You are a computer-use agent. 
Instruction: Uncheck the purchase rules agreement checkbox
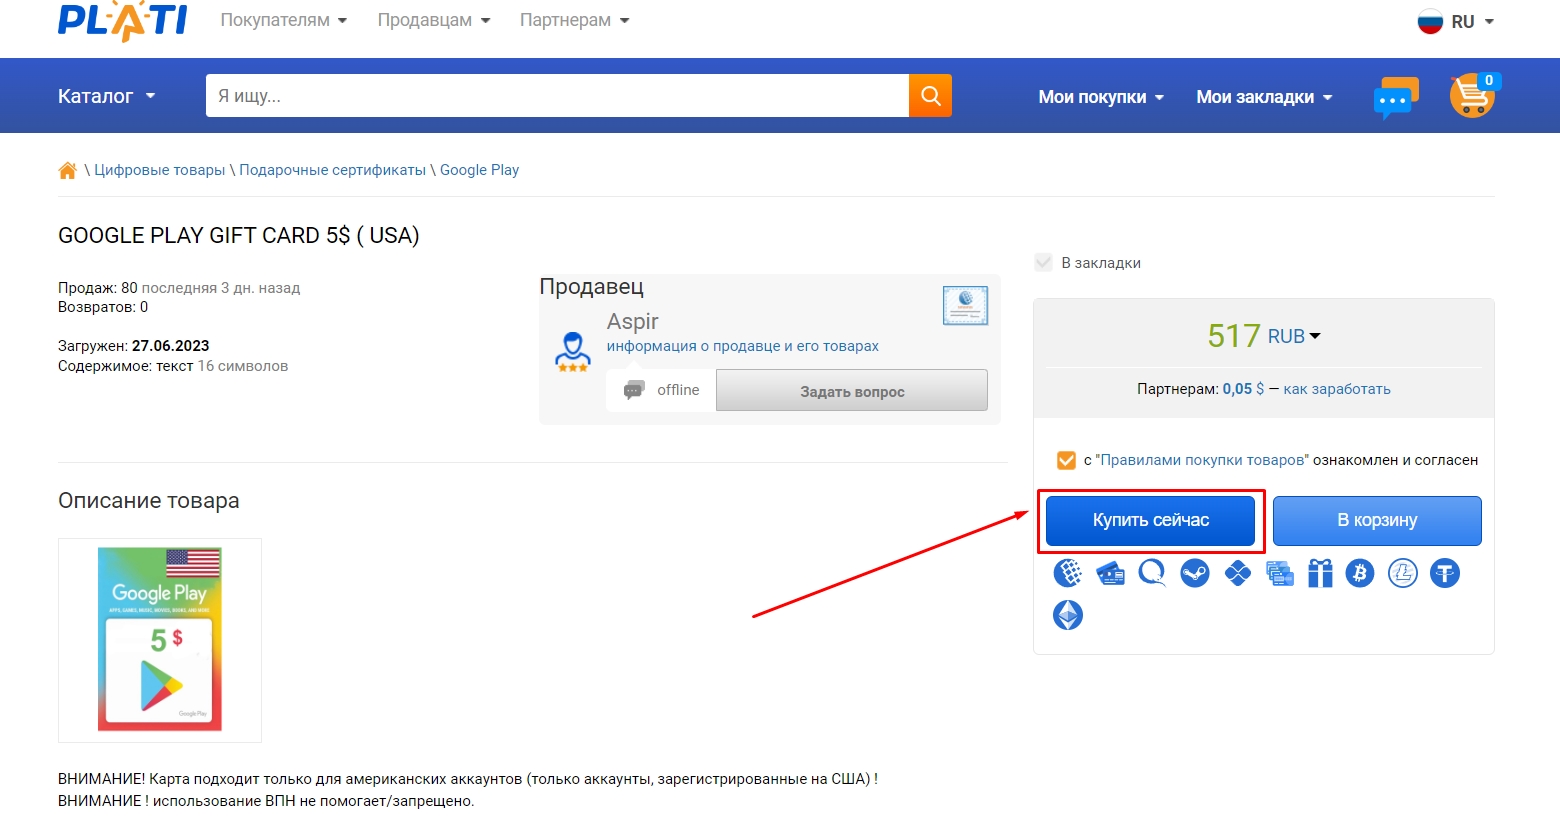pos(1066,460)
